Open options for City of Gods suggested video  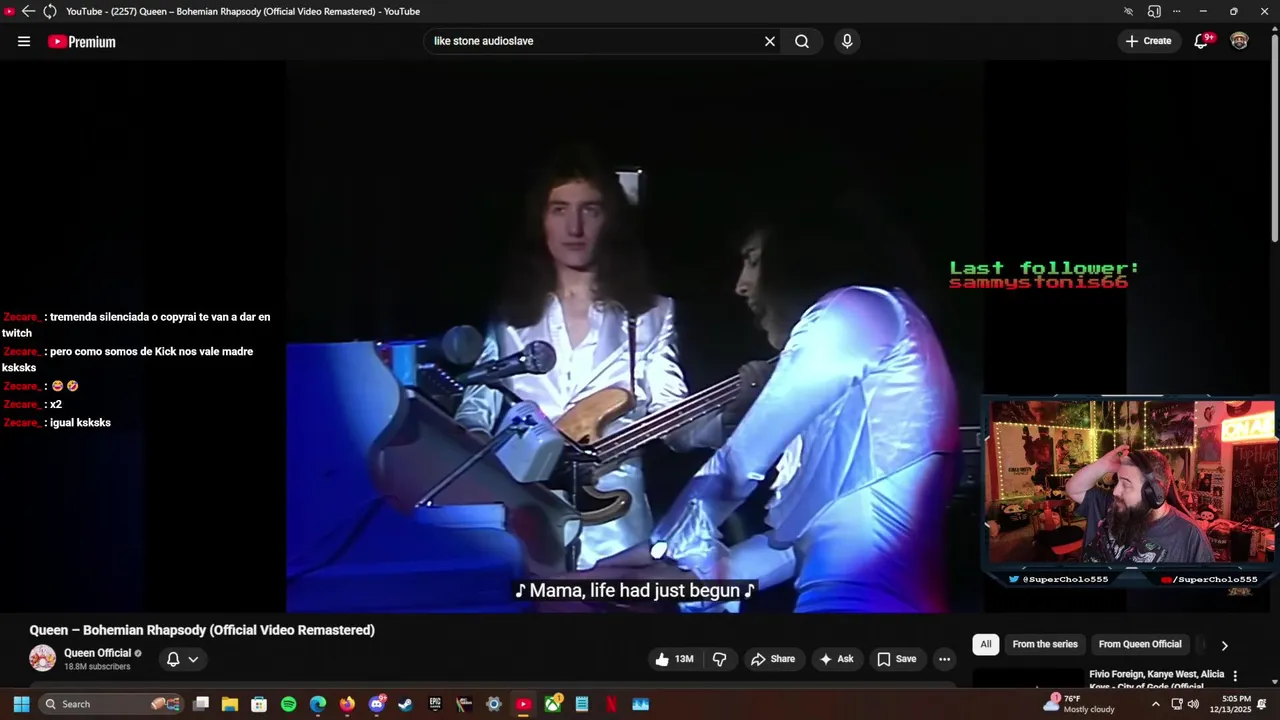[x=1235, y=676]
